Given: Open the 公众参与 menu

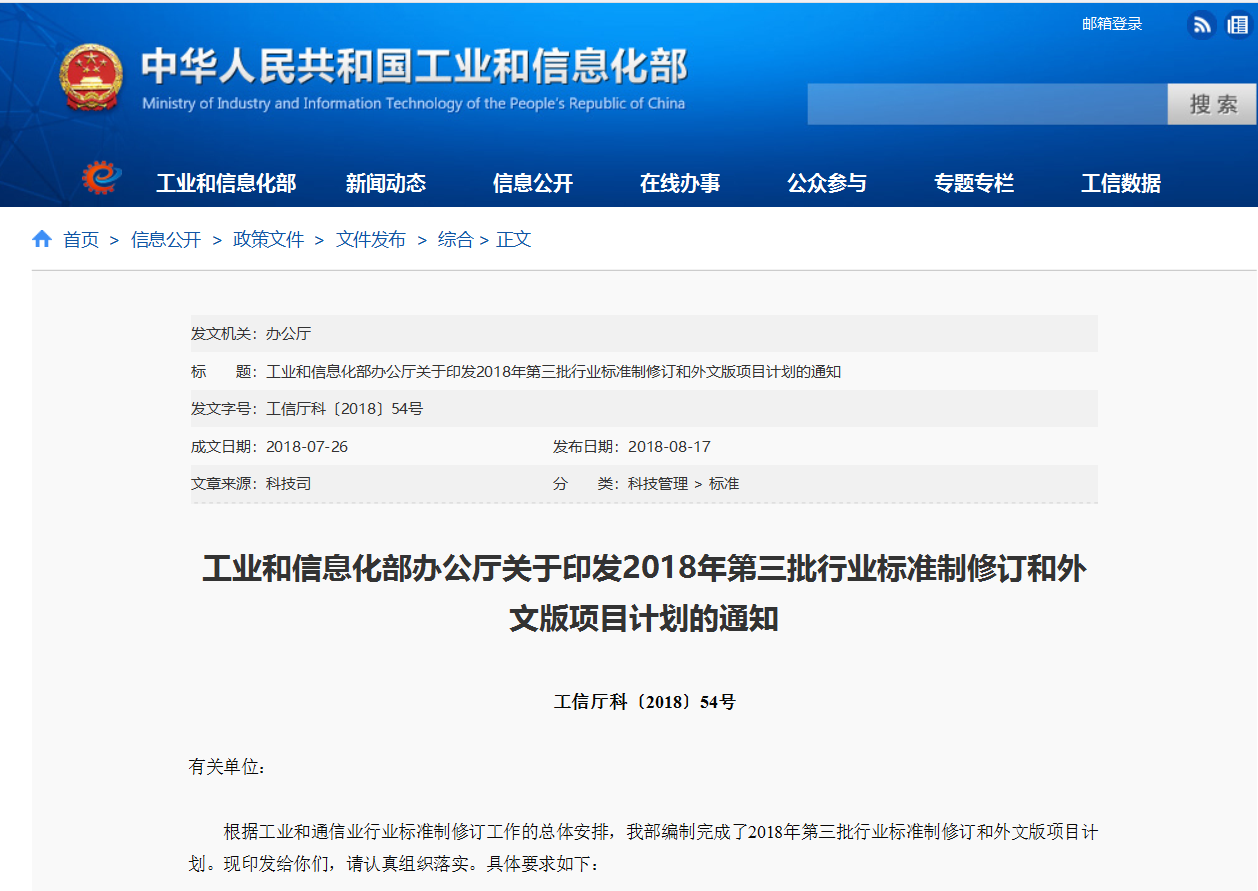Looking at the screenshot, I should point(827,183).
